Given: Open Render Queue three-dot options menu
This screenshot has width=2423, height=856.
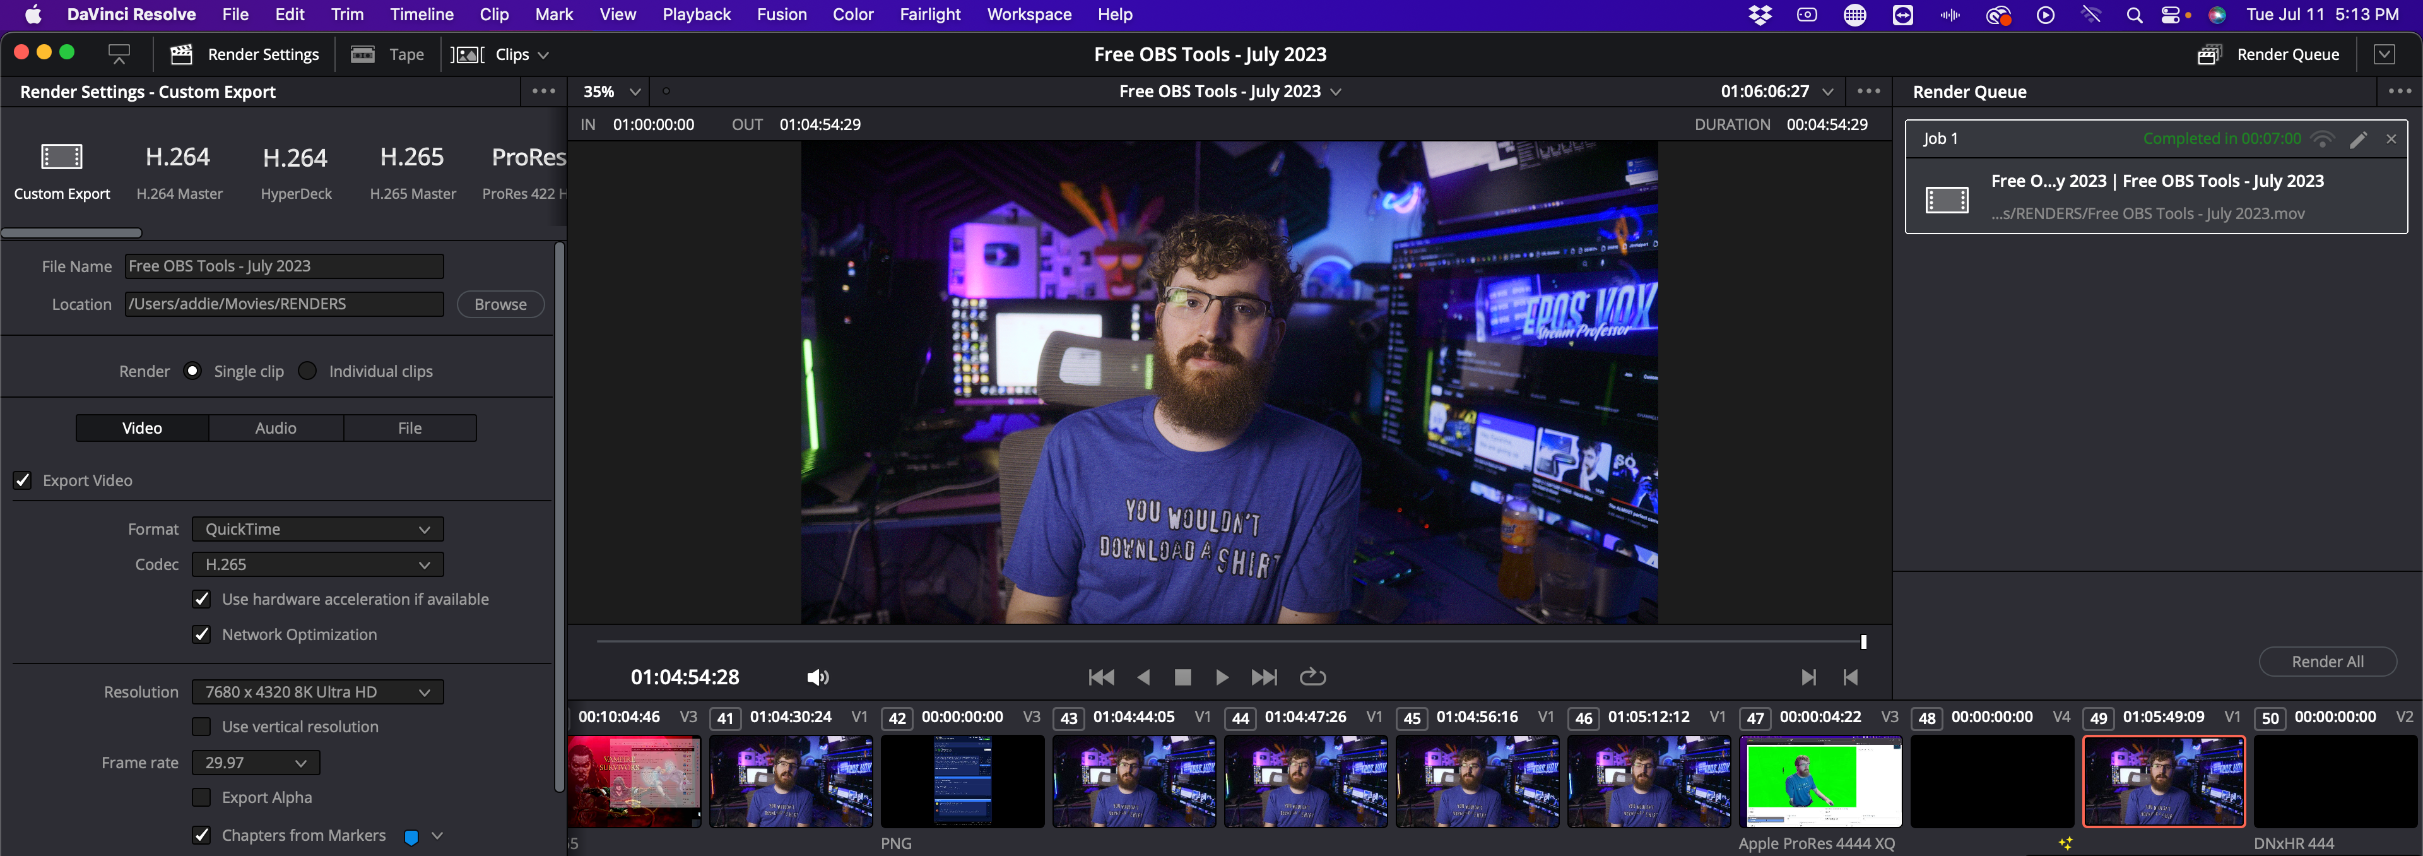Looking at the screenshot, I should (x=2399, y=91).
